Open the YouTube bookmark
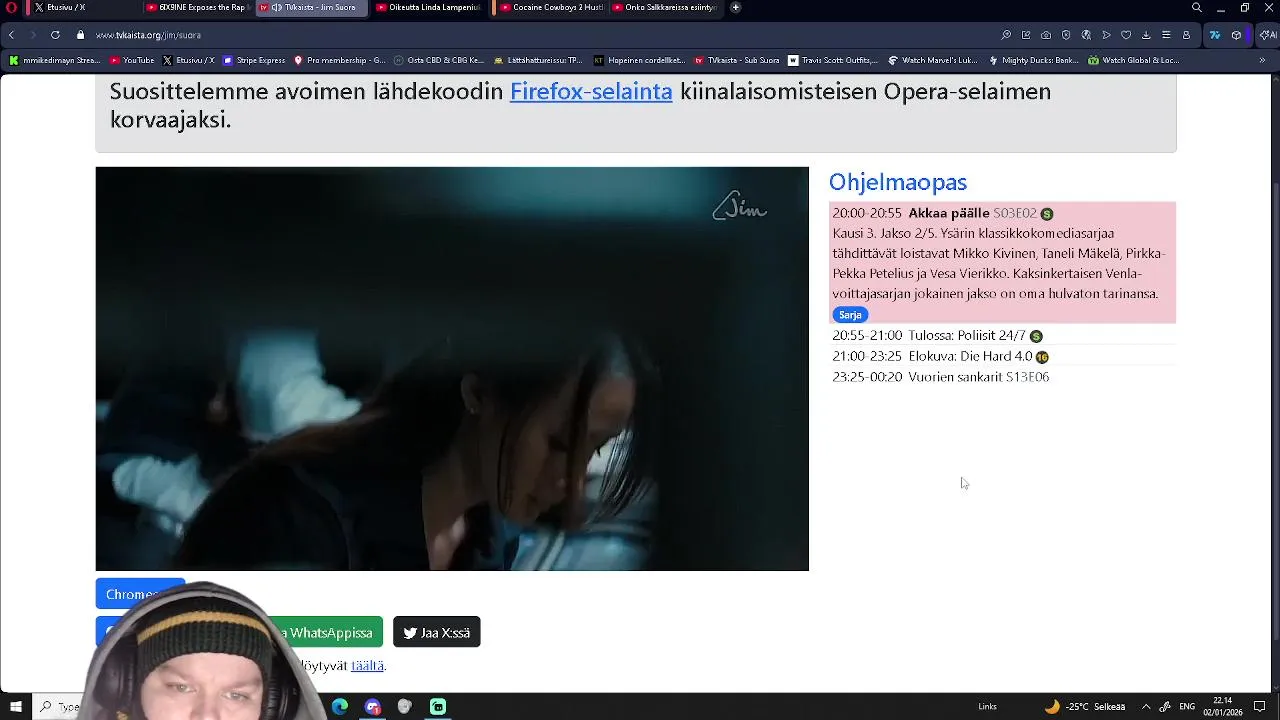Image resolution: width=1280 pixels, height=720 pixels. pyautogui.click(x=132, y=60)
